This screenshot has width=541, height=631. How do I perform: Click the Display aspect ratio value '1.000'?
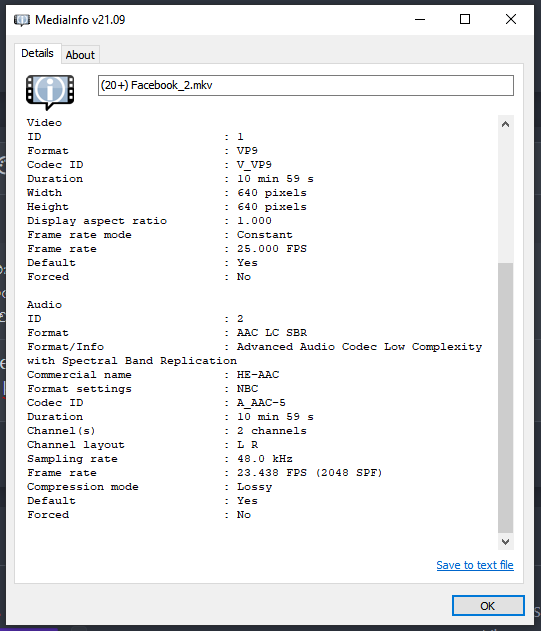click(254, 221)
